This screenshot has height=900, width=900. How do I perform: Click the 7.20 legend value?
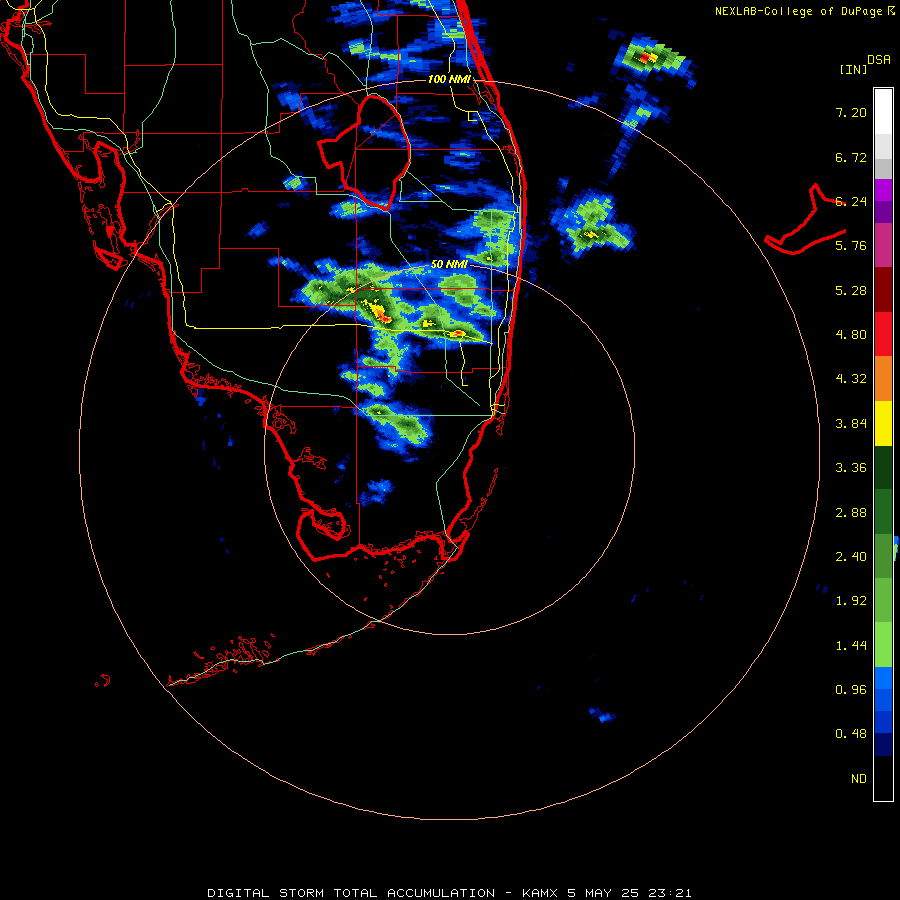pyautogui.click(x=851, y=112)
